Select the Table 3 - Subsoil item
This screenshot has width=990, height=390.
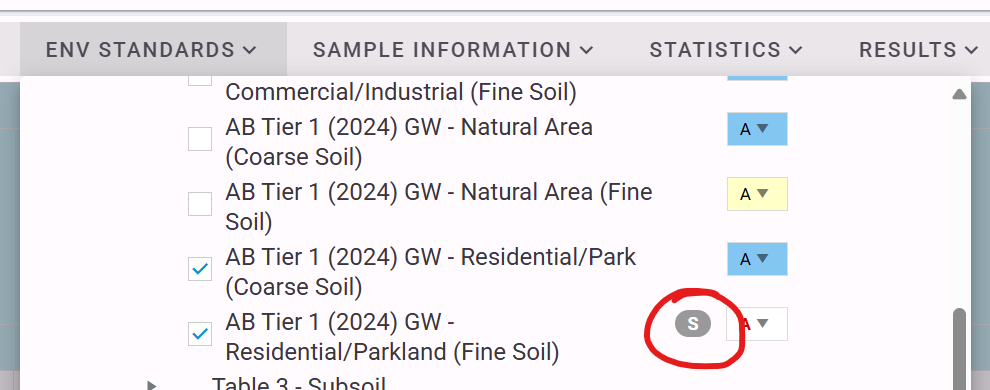pyautogui.click(x=298, y=384)
